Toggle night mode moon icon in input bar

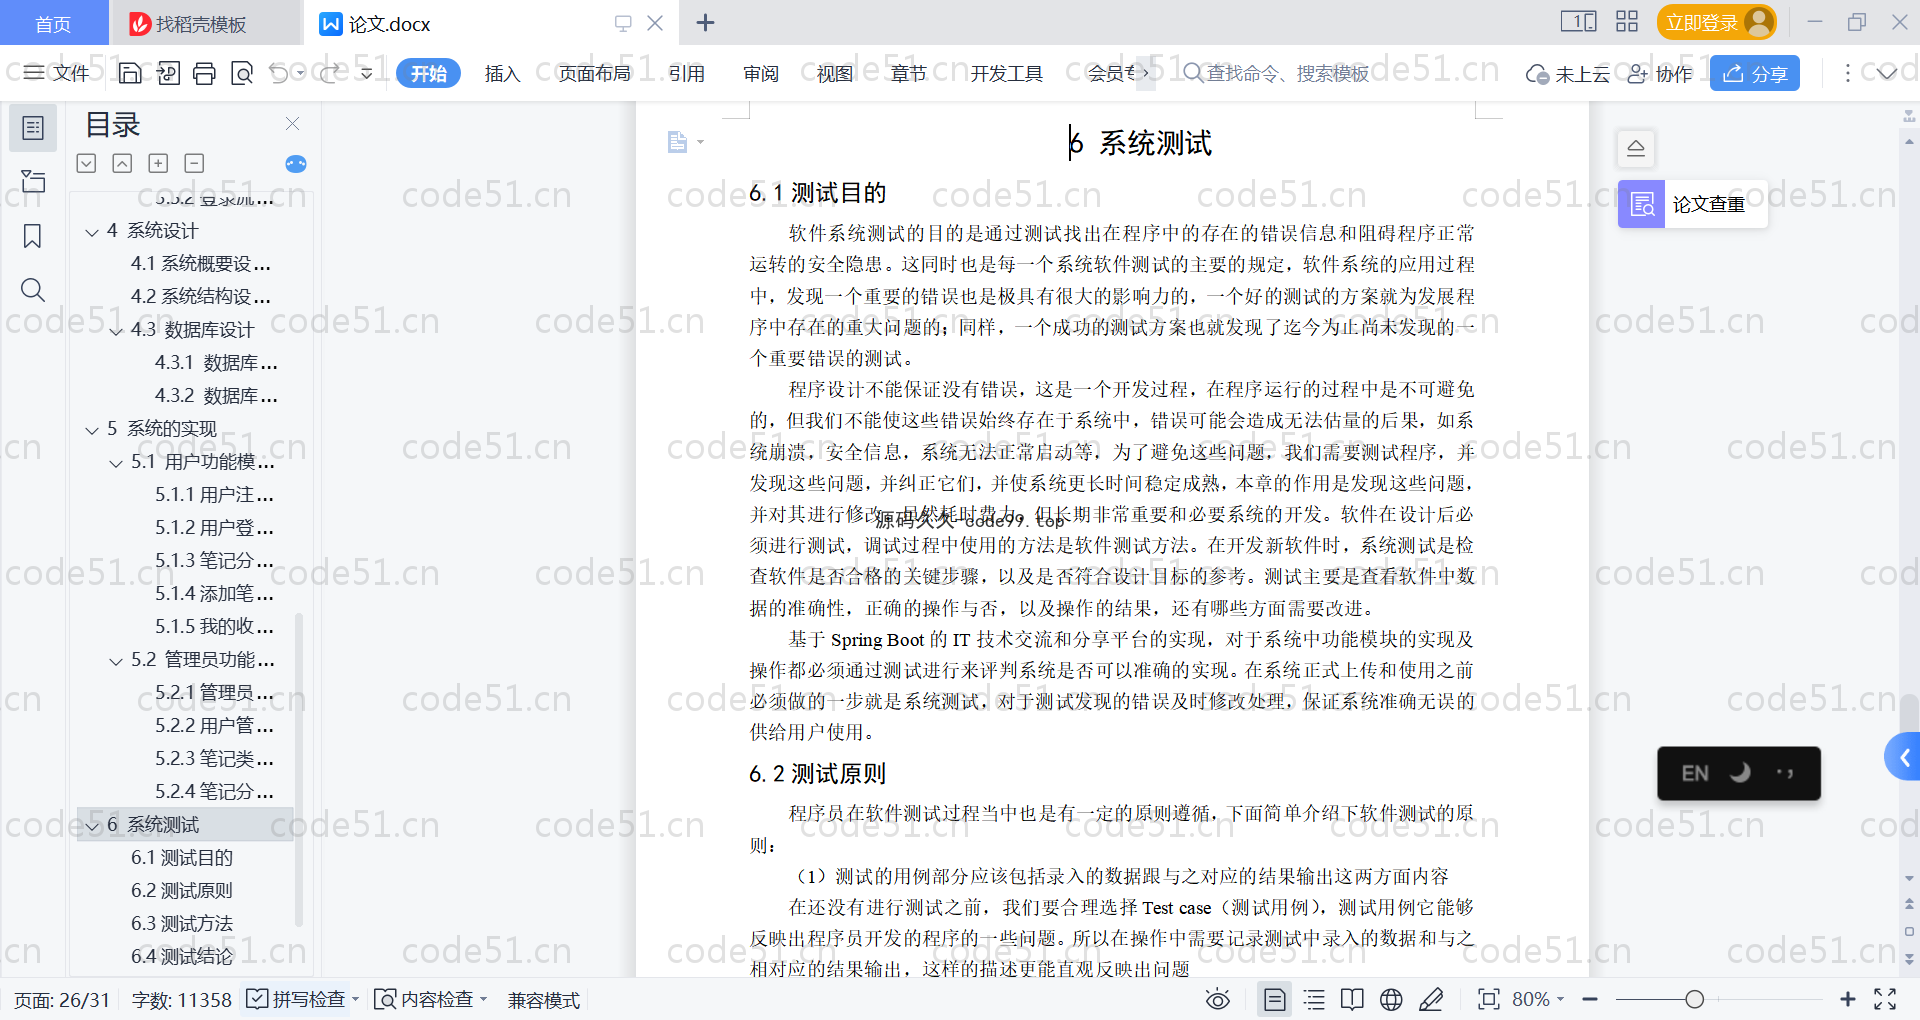point(1740,773)
